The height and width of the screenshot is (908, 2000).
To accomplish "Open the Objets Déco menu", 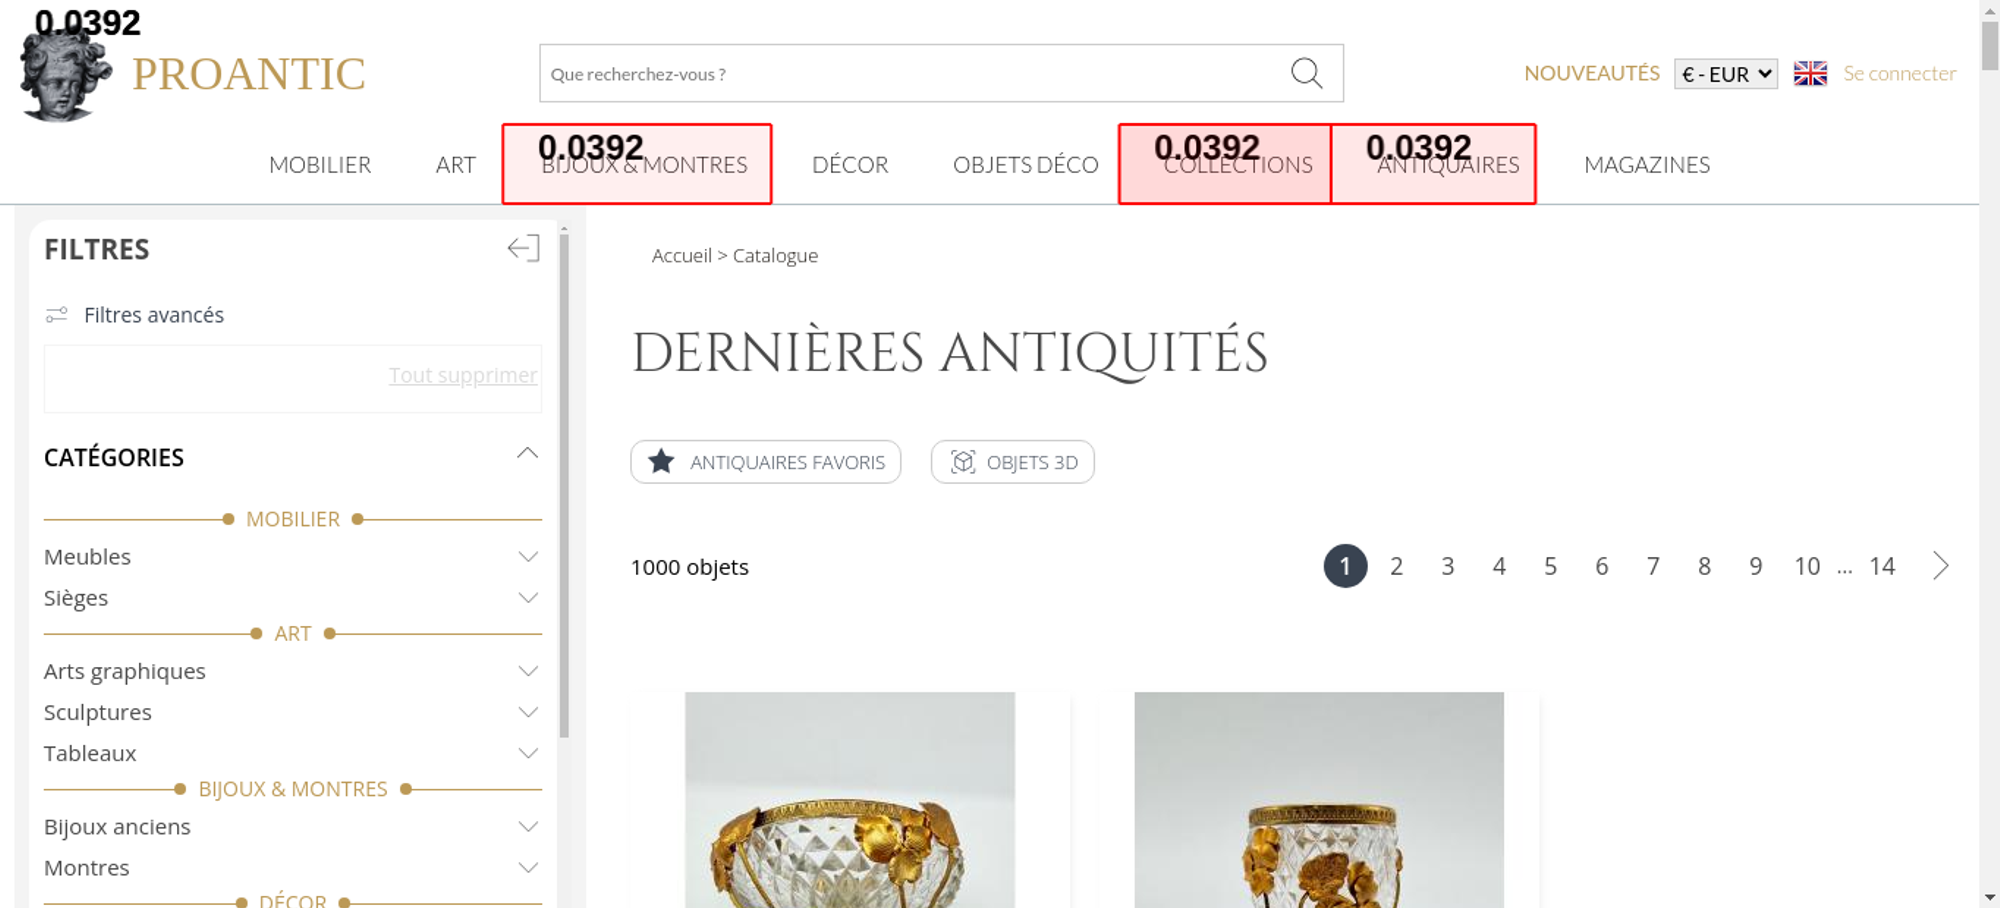I will pyautogui.click(x=1025, y=165).
